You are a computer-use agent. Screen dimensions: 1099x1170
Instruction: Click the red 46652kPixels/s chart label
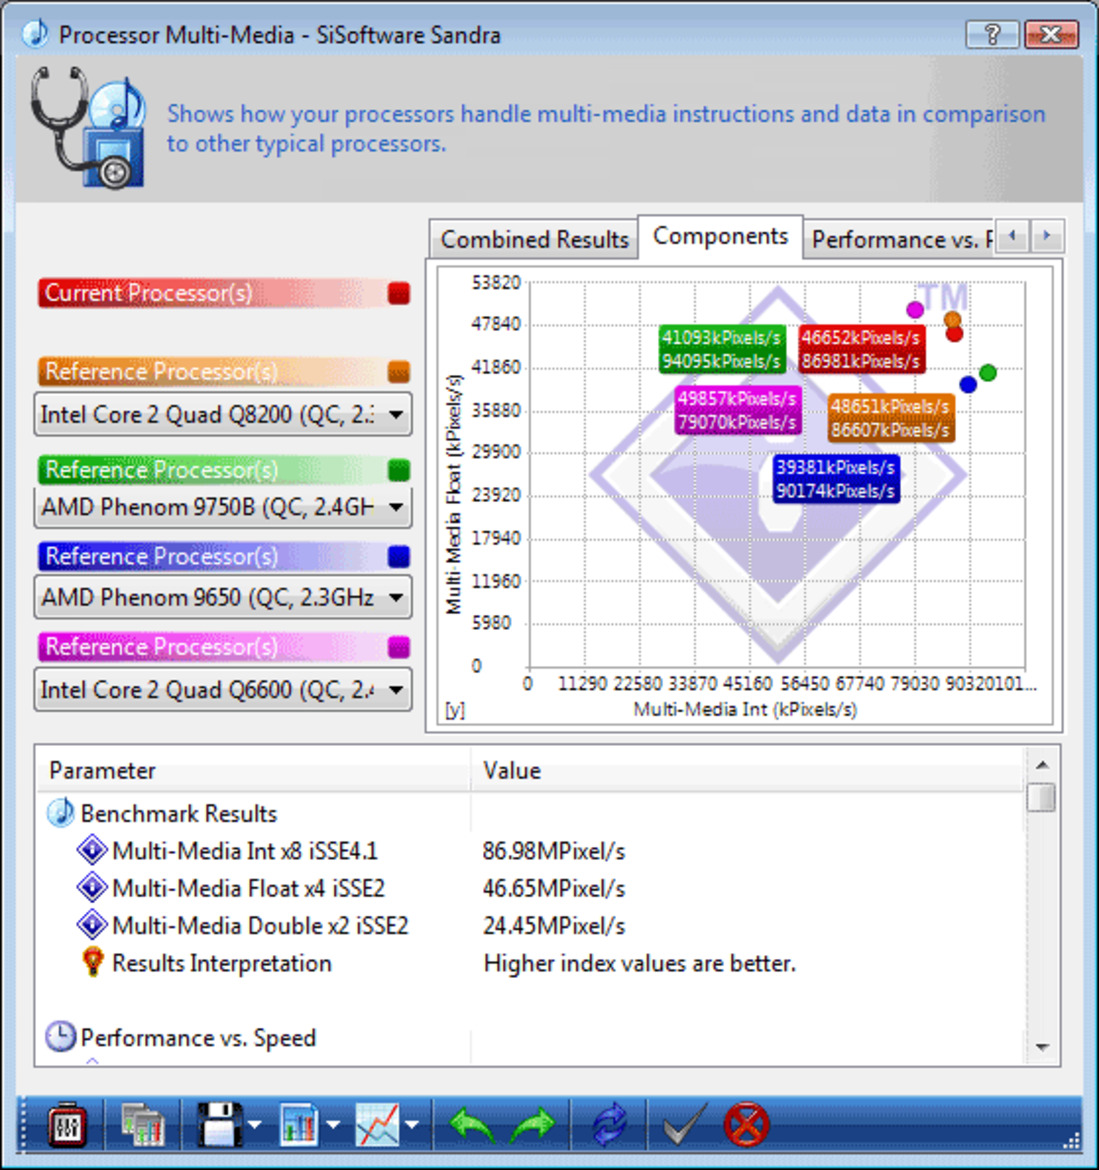[861, 349]
